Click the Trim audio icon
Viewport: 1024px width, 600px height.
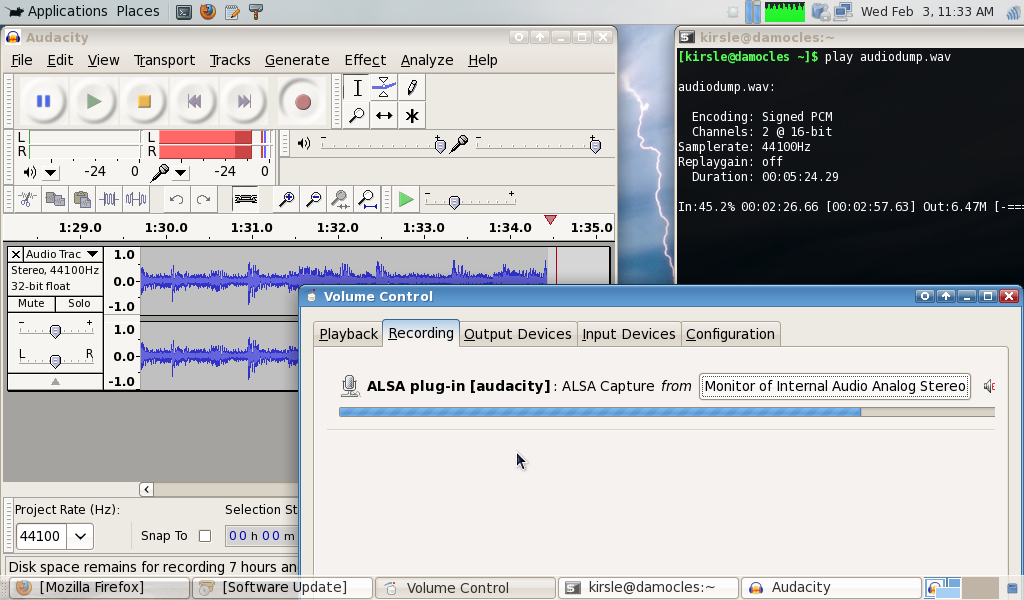pyautogui.click(x=108, y=199)
